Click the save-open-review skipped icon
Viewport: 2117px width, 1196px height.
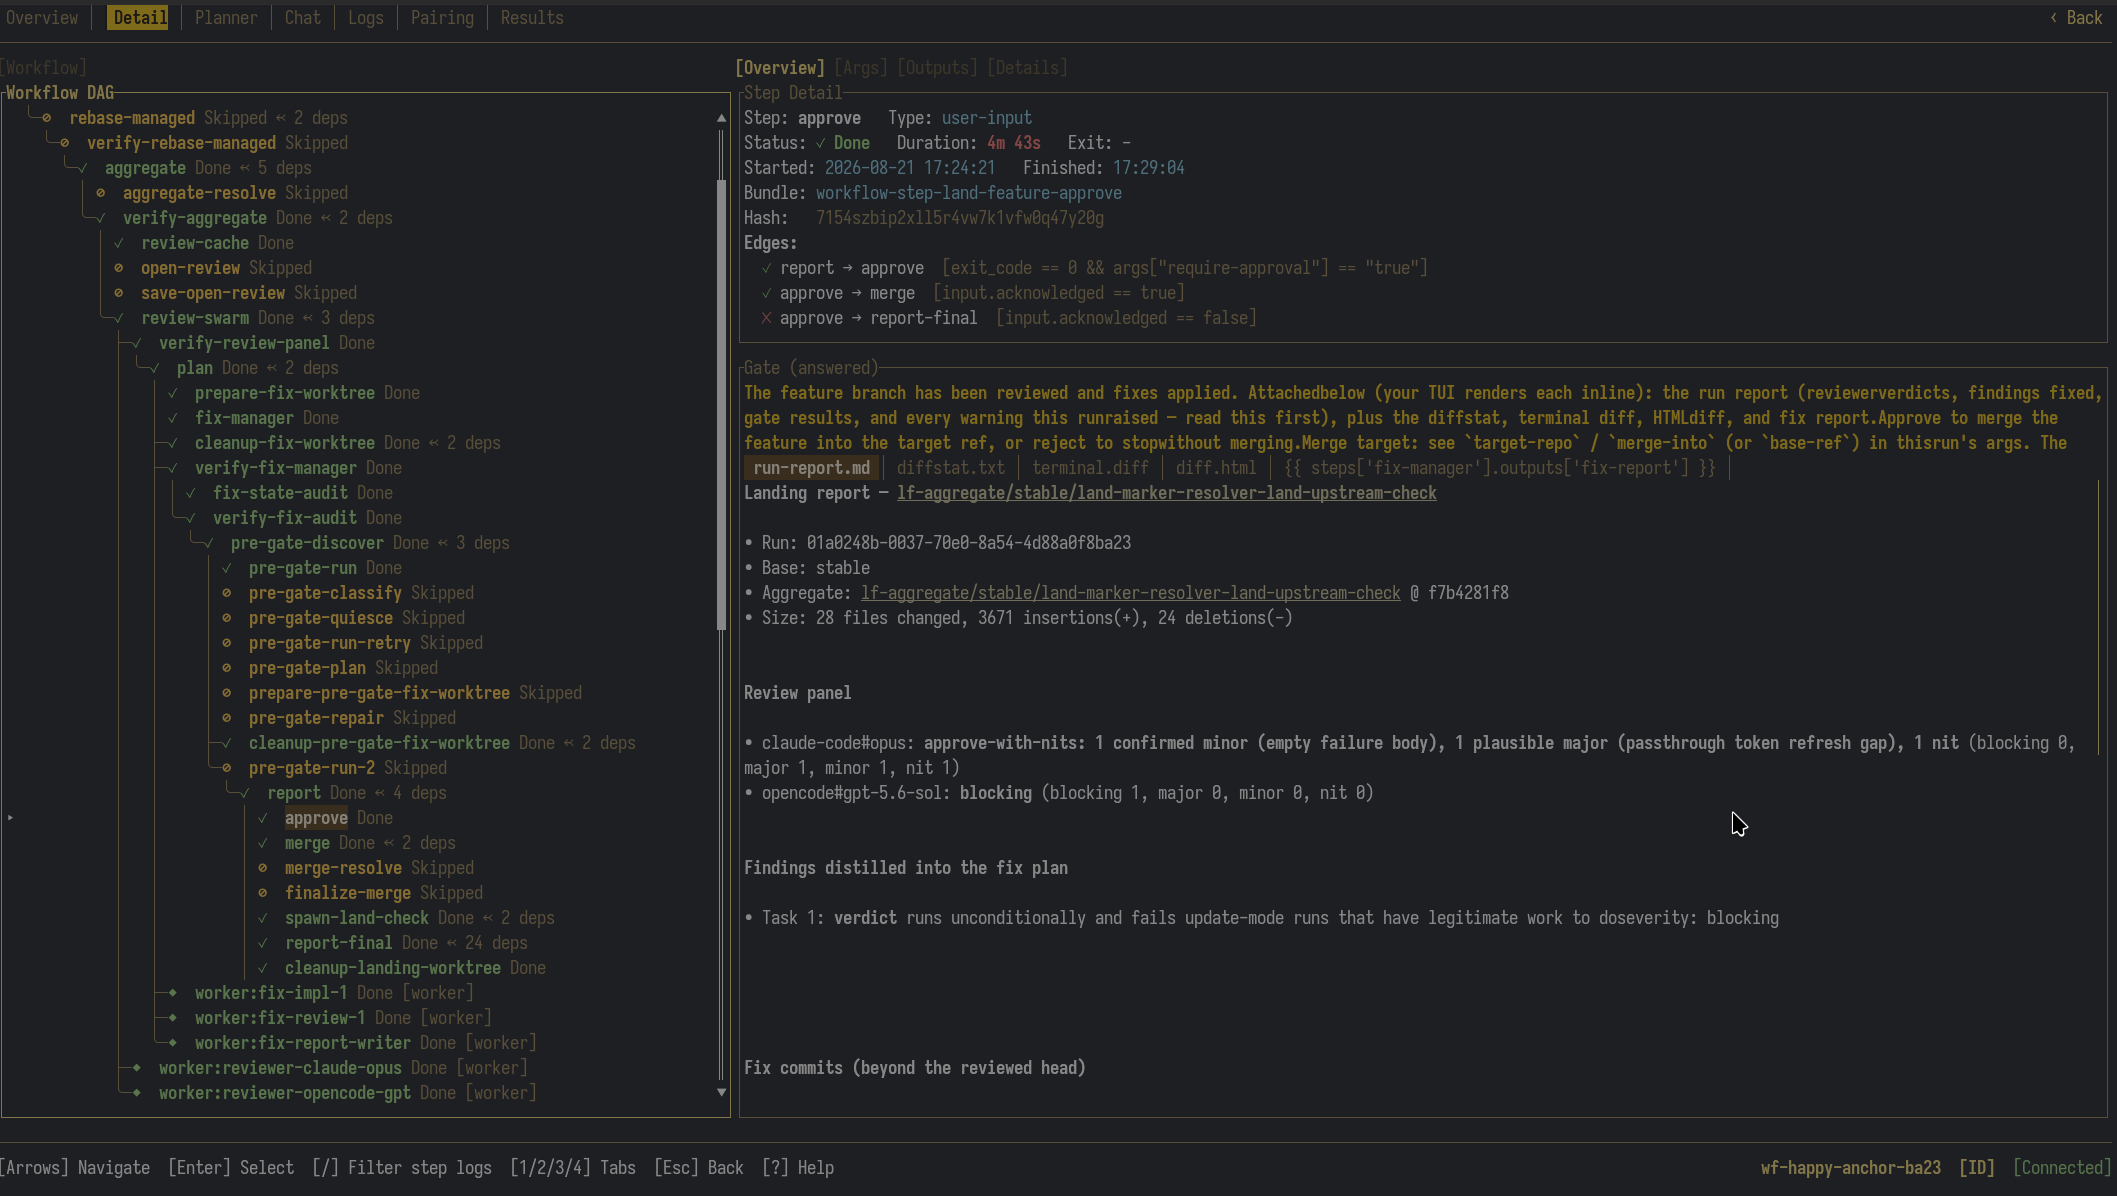(x=119, y=293)
